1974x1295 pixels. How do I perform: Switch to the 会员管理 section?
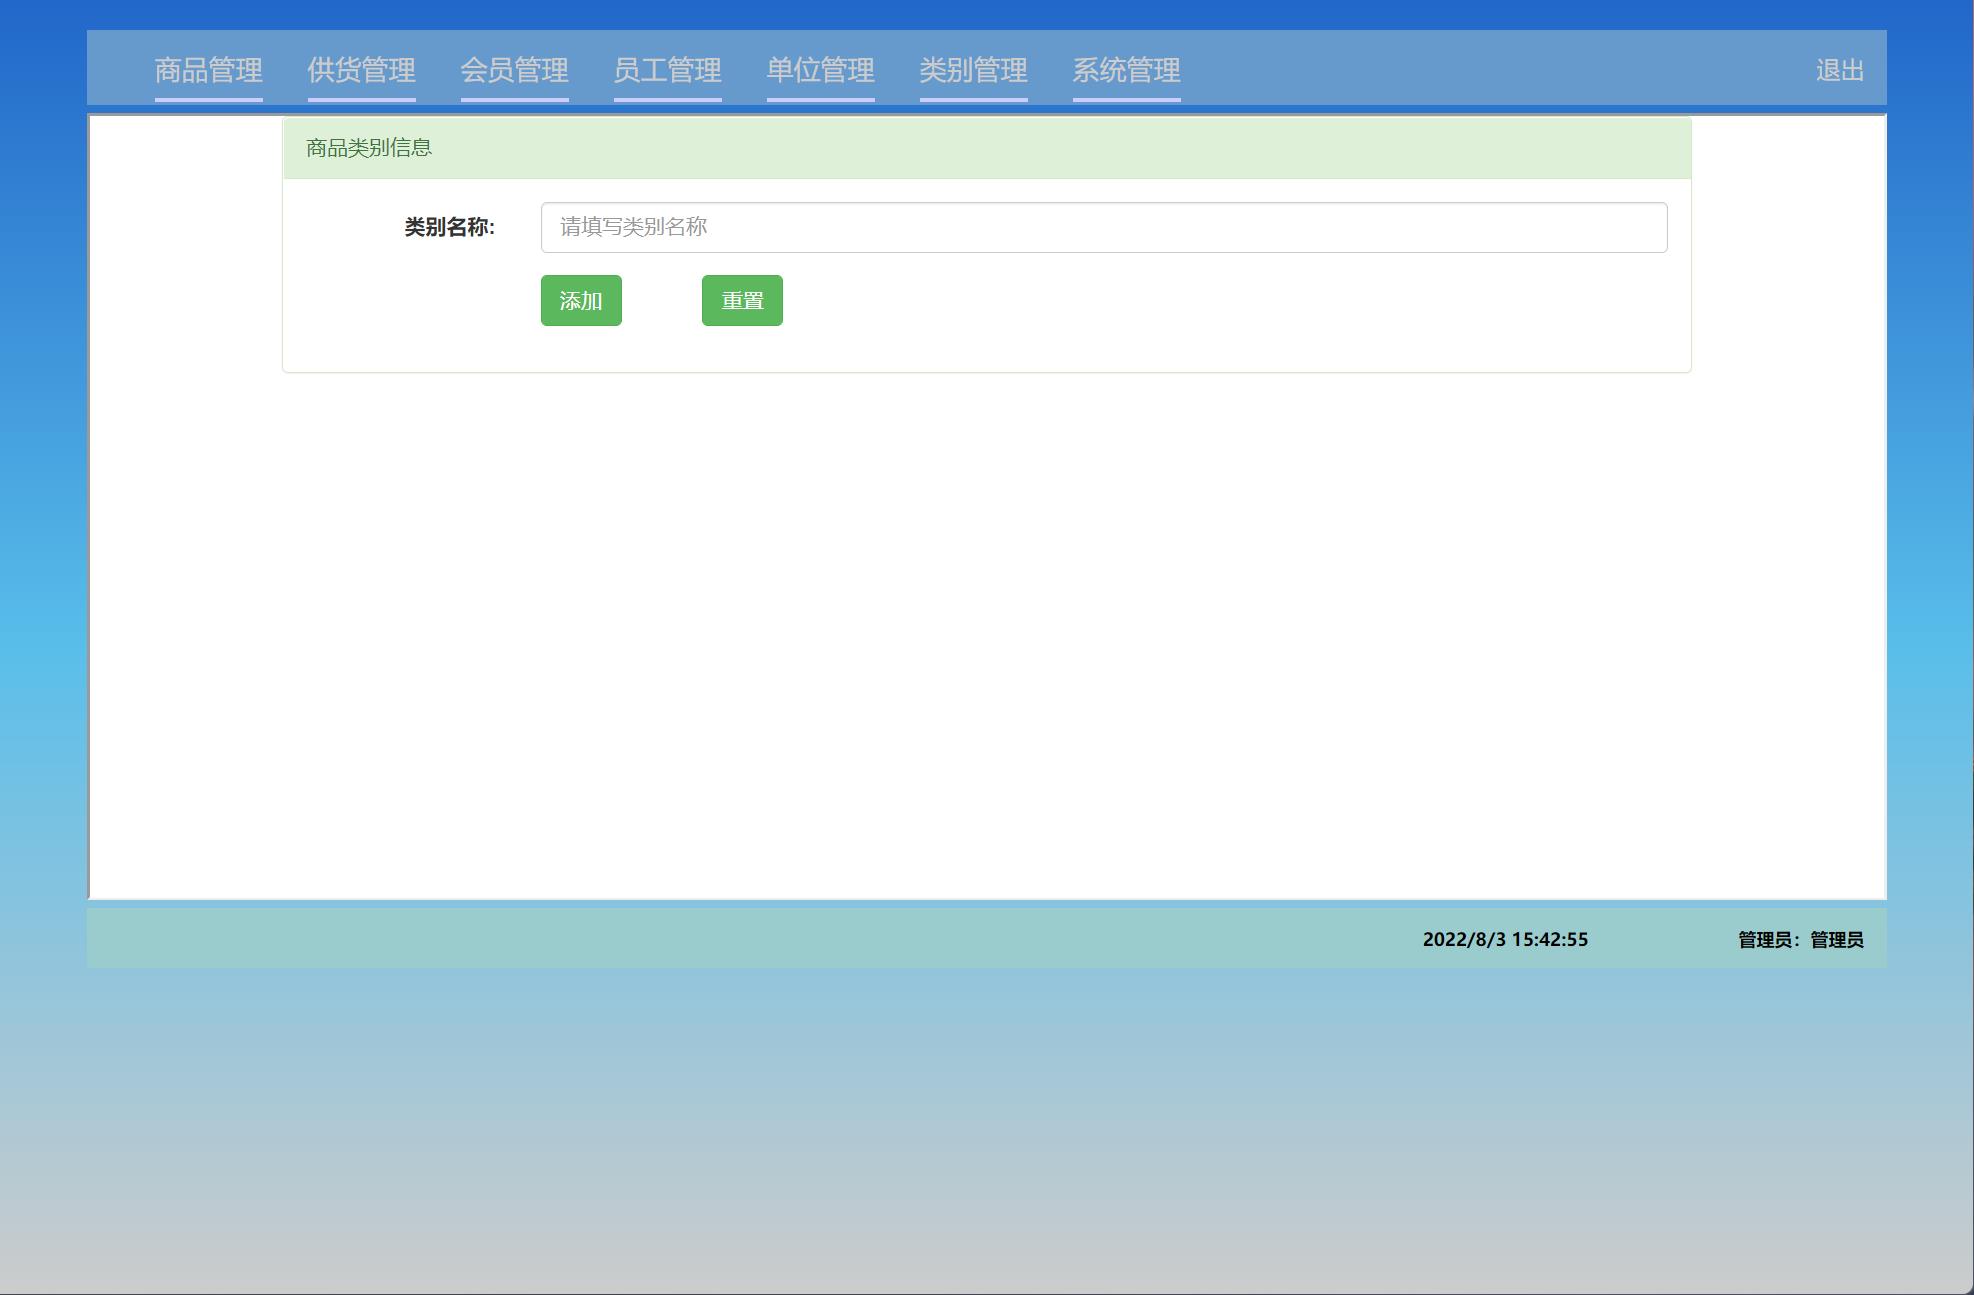tap(515, 71)
